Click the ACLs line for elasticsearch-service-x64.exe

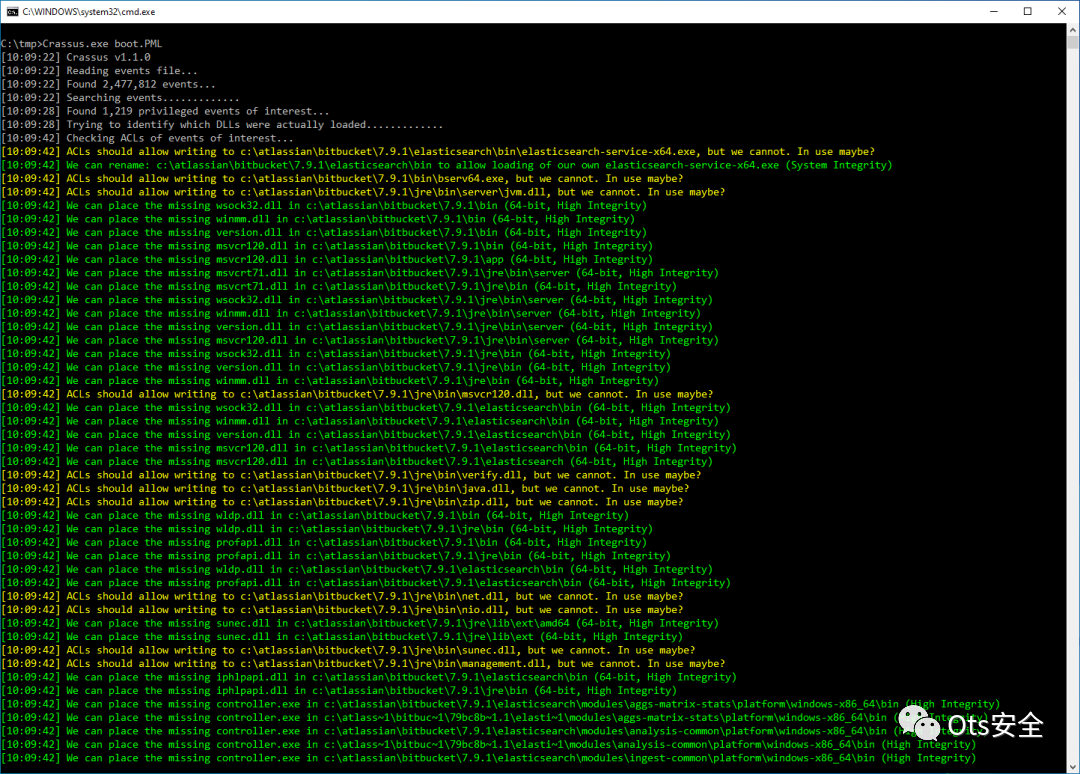coord(438,151)
